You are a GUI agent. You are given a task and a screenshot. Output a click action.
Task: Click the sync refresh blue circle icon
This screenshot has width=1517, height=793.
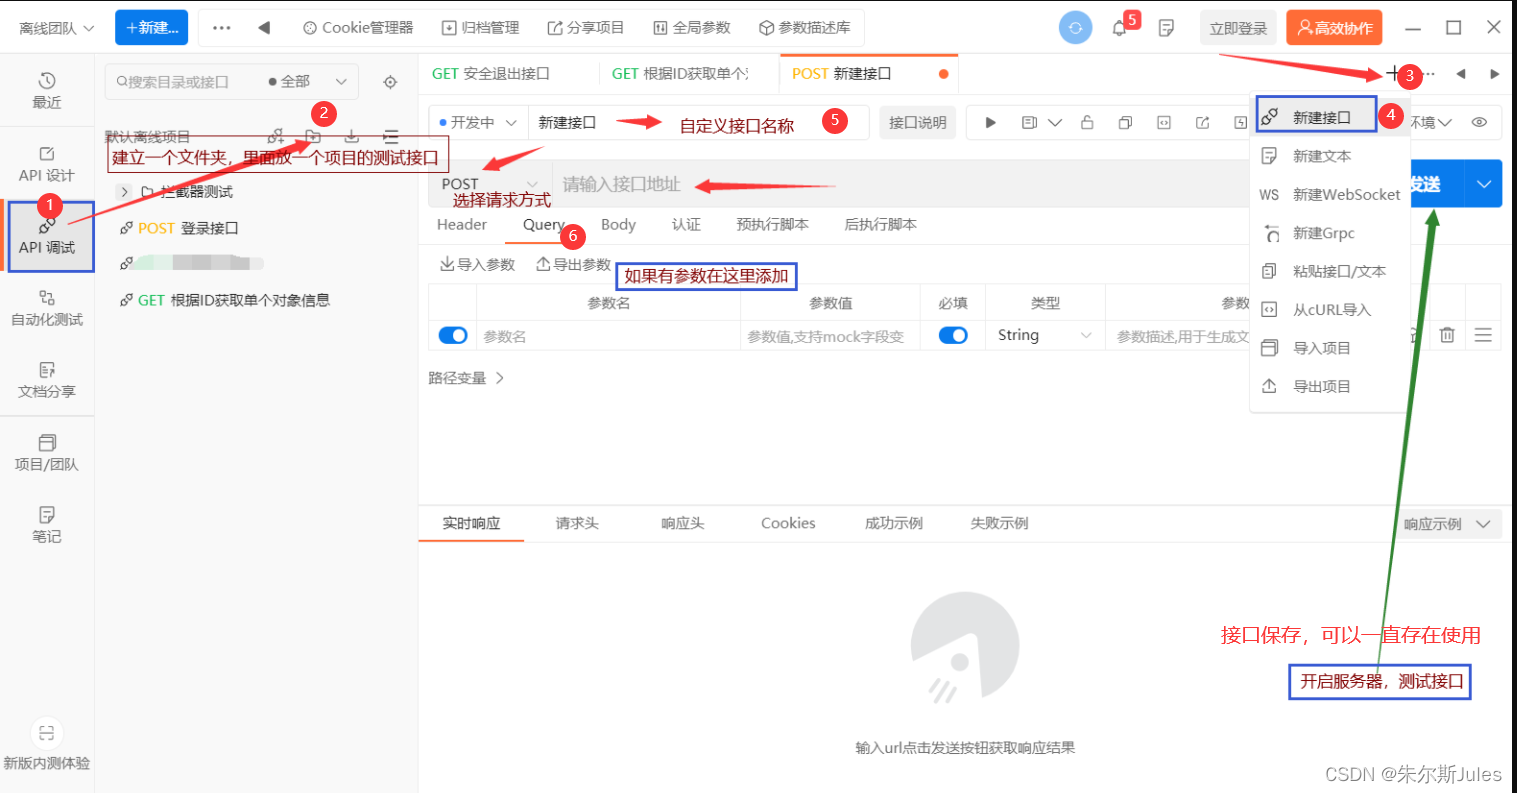1075,28
